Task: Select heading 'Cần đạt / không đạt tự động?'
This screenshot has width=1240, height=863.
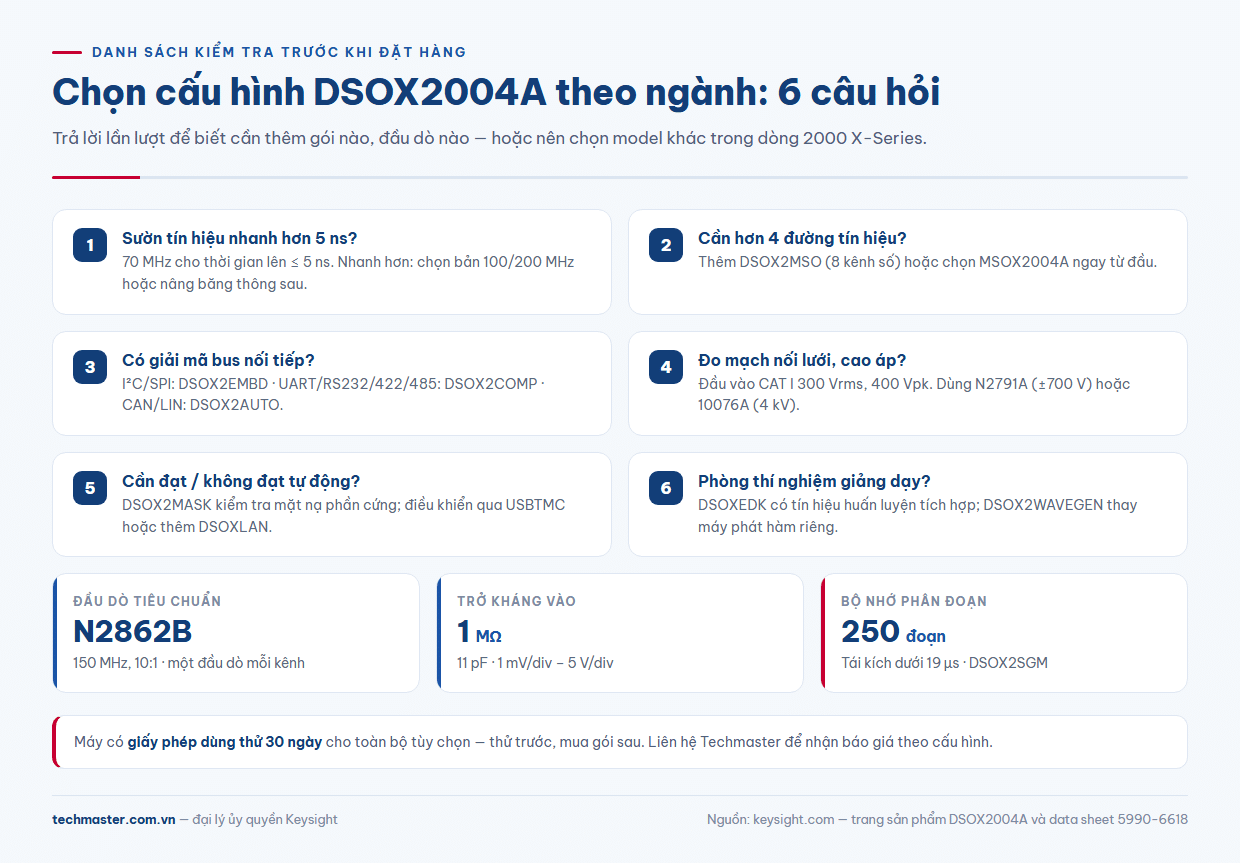Action: (241, 481)
